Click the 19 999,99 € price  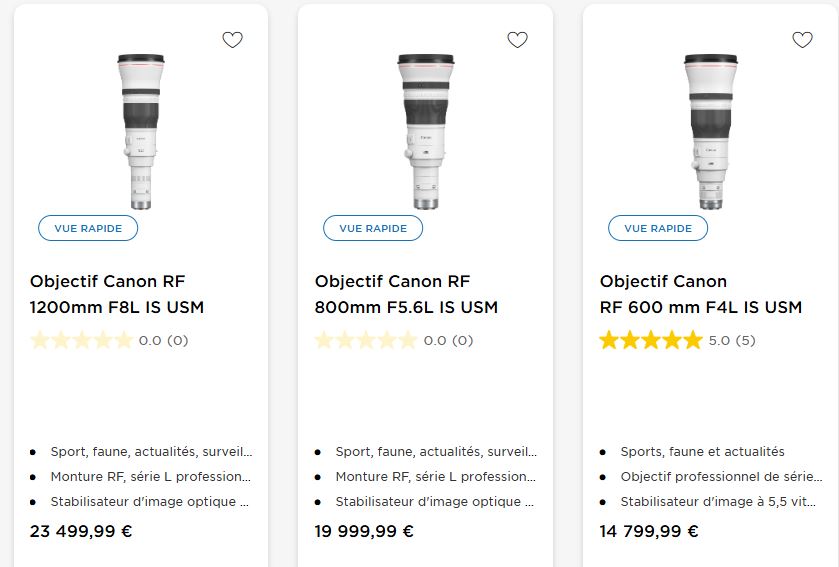[x=365, y=531]
